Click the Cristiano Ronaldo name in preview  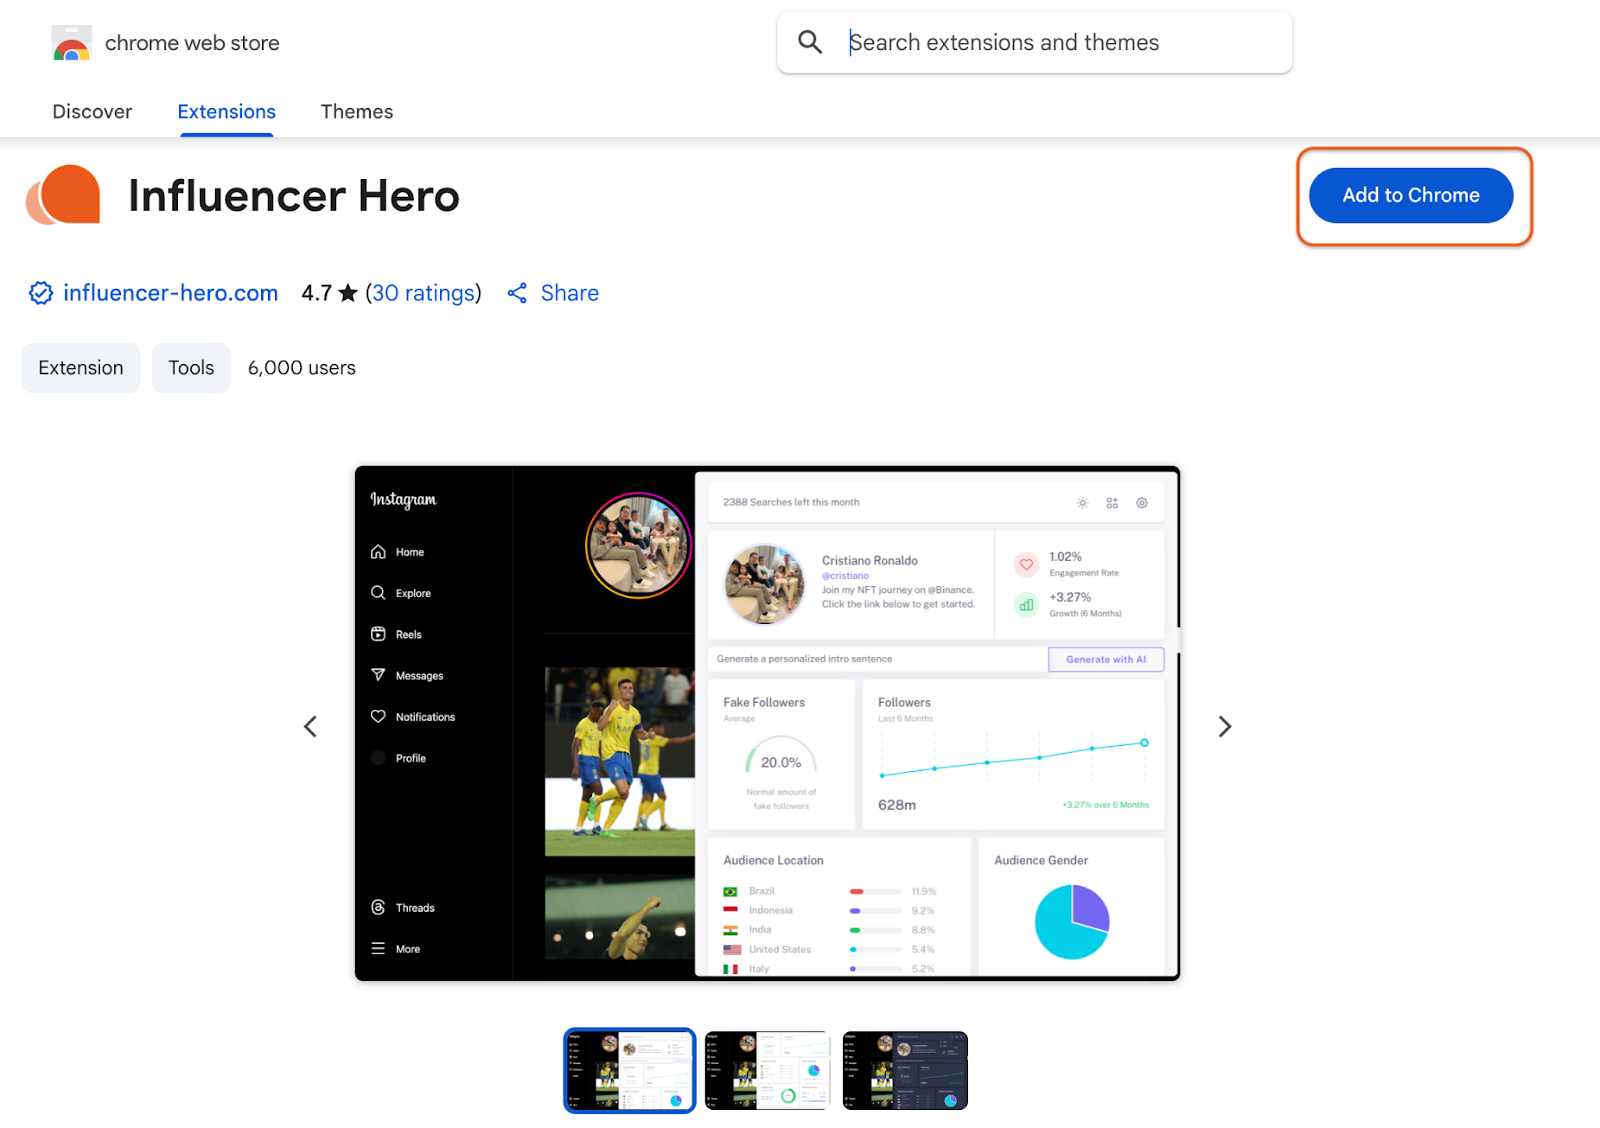870,561
